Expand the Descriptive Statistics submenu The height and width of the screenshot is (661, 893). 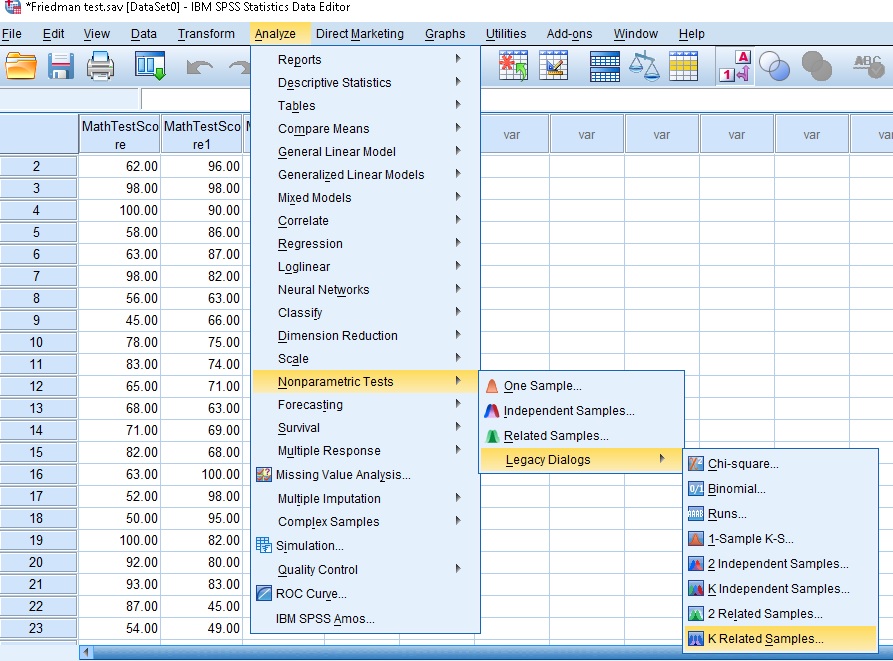click(x=335, y=83)
